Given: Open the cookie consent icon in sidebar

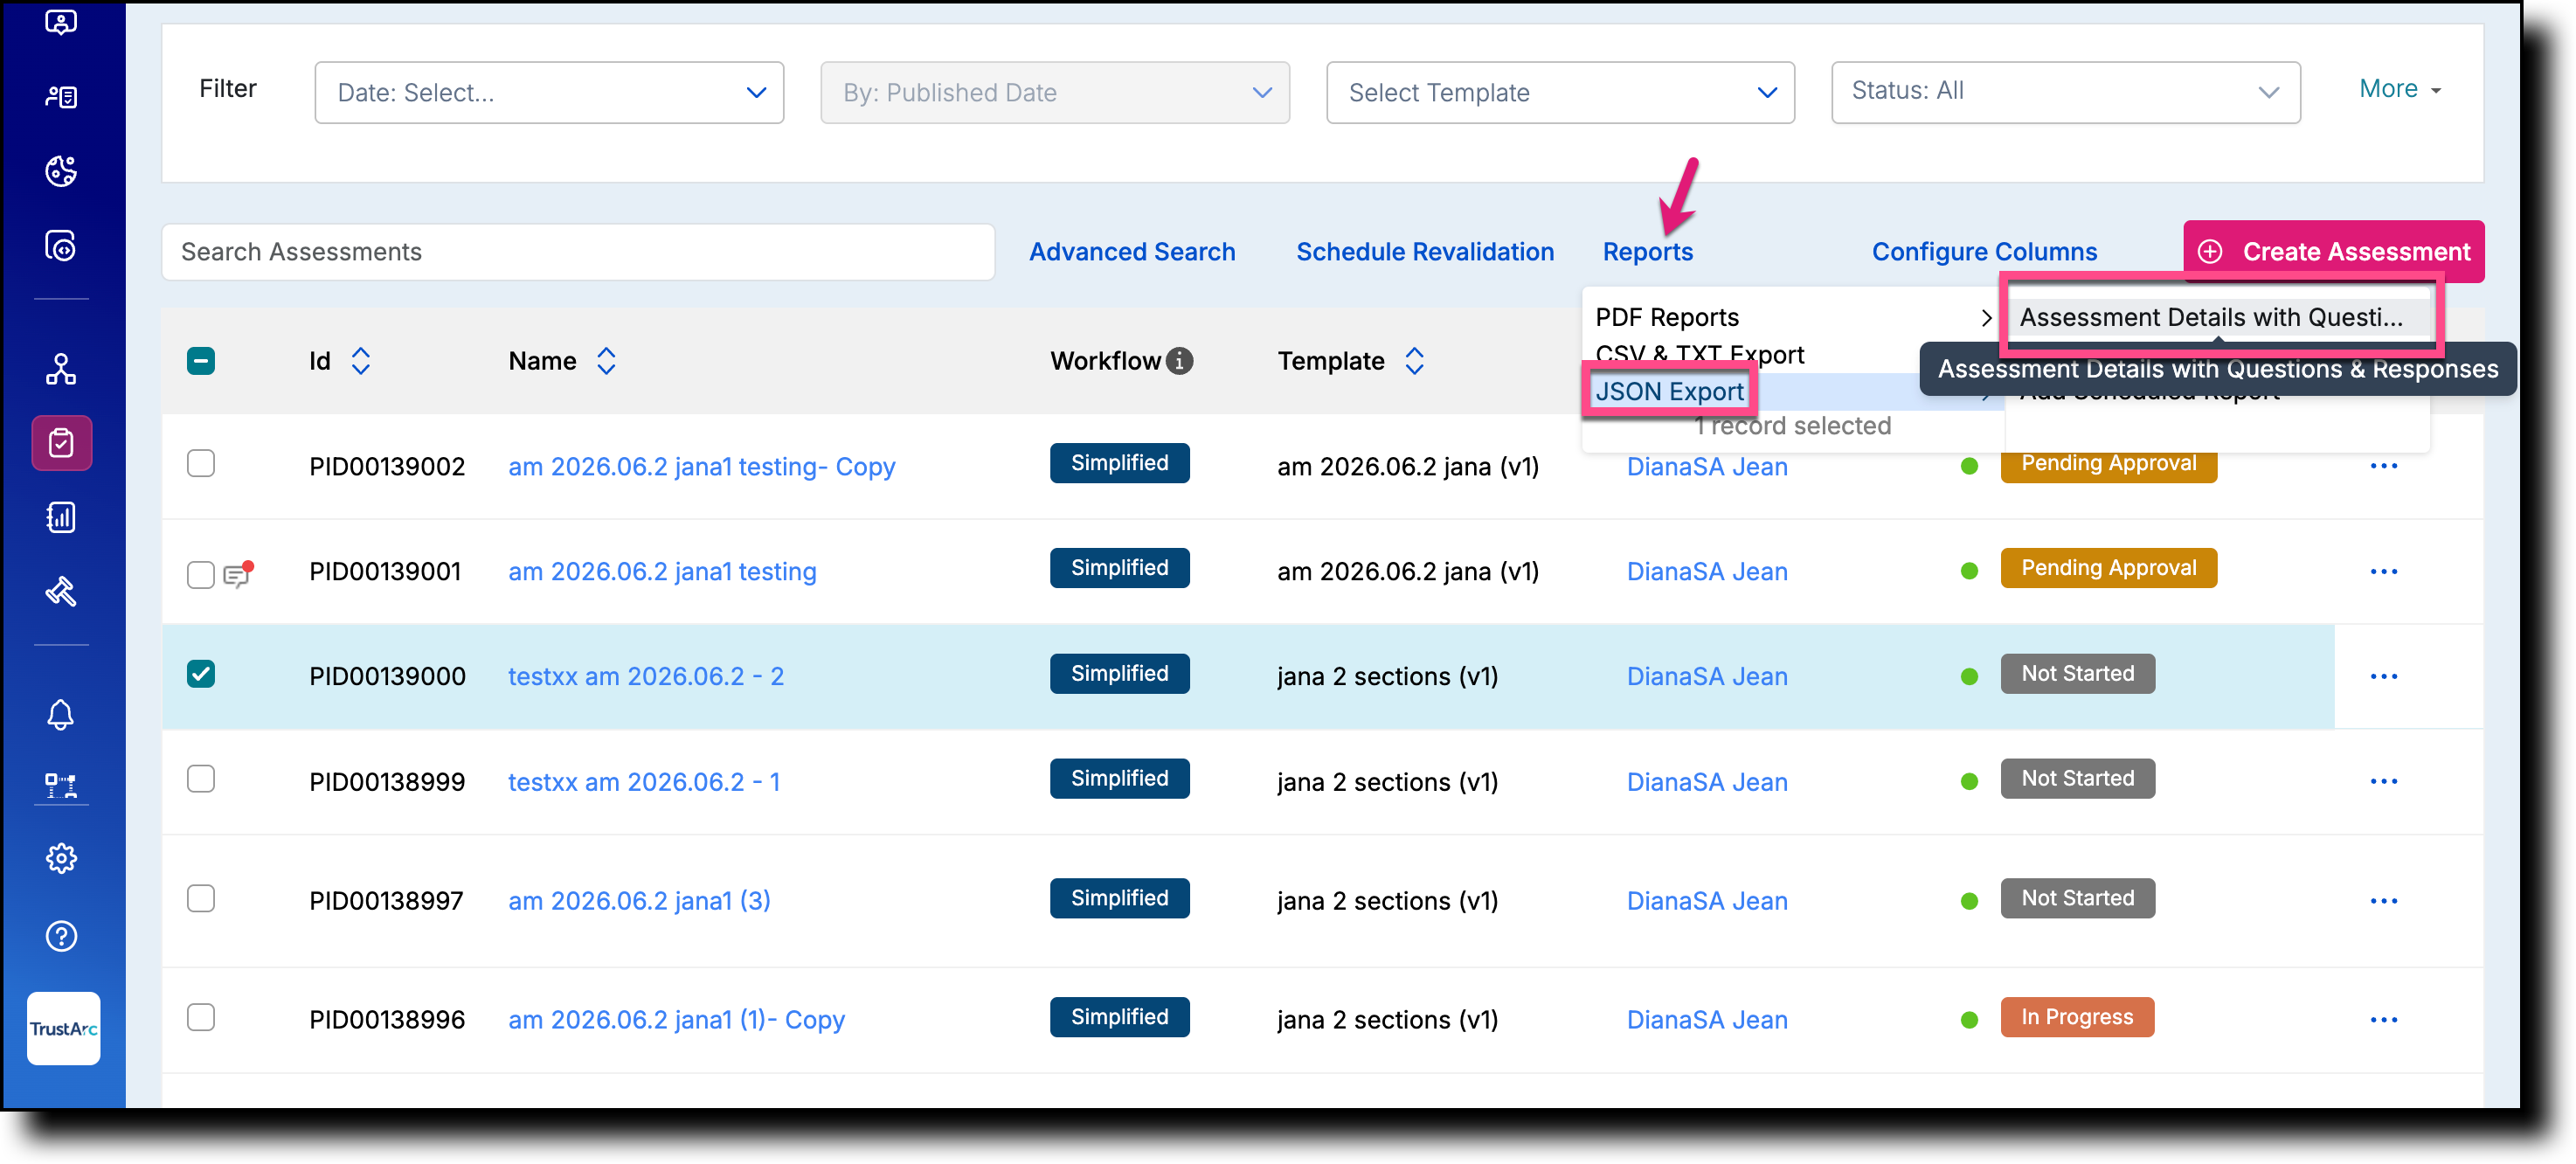Looking at the screenshot, I should click(61, 171).
